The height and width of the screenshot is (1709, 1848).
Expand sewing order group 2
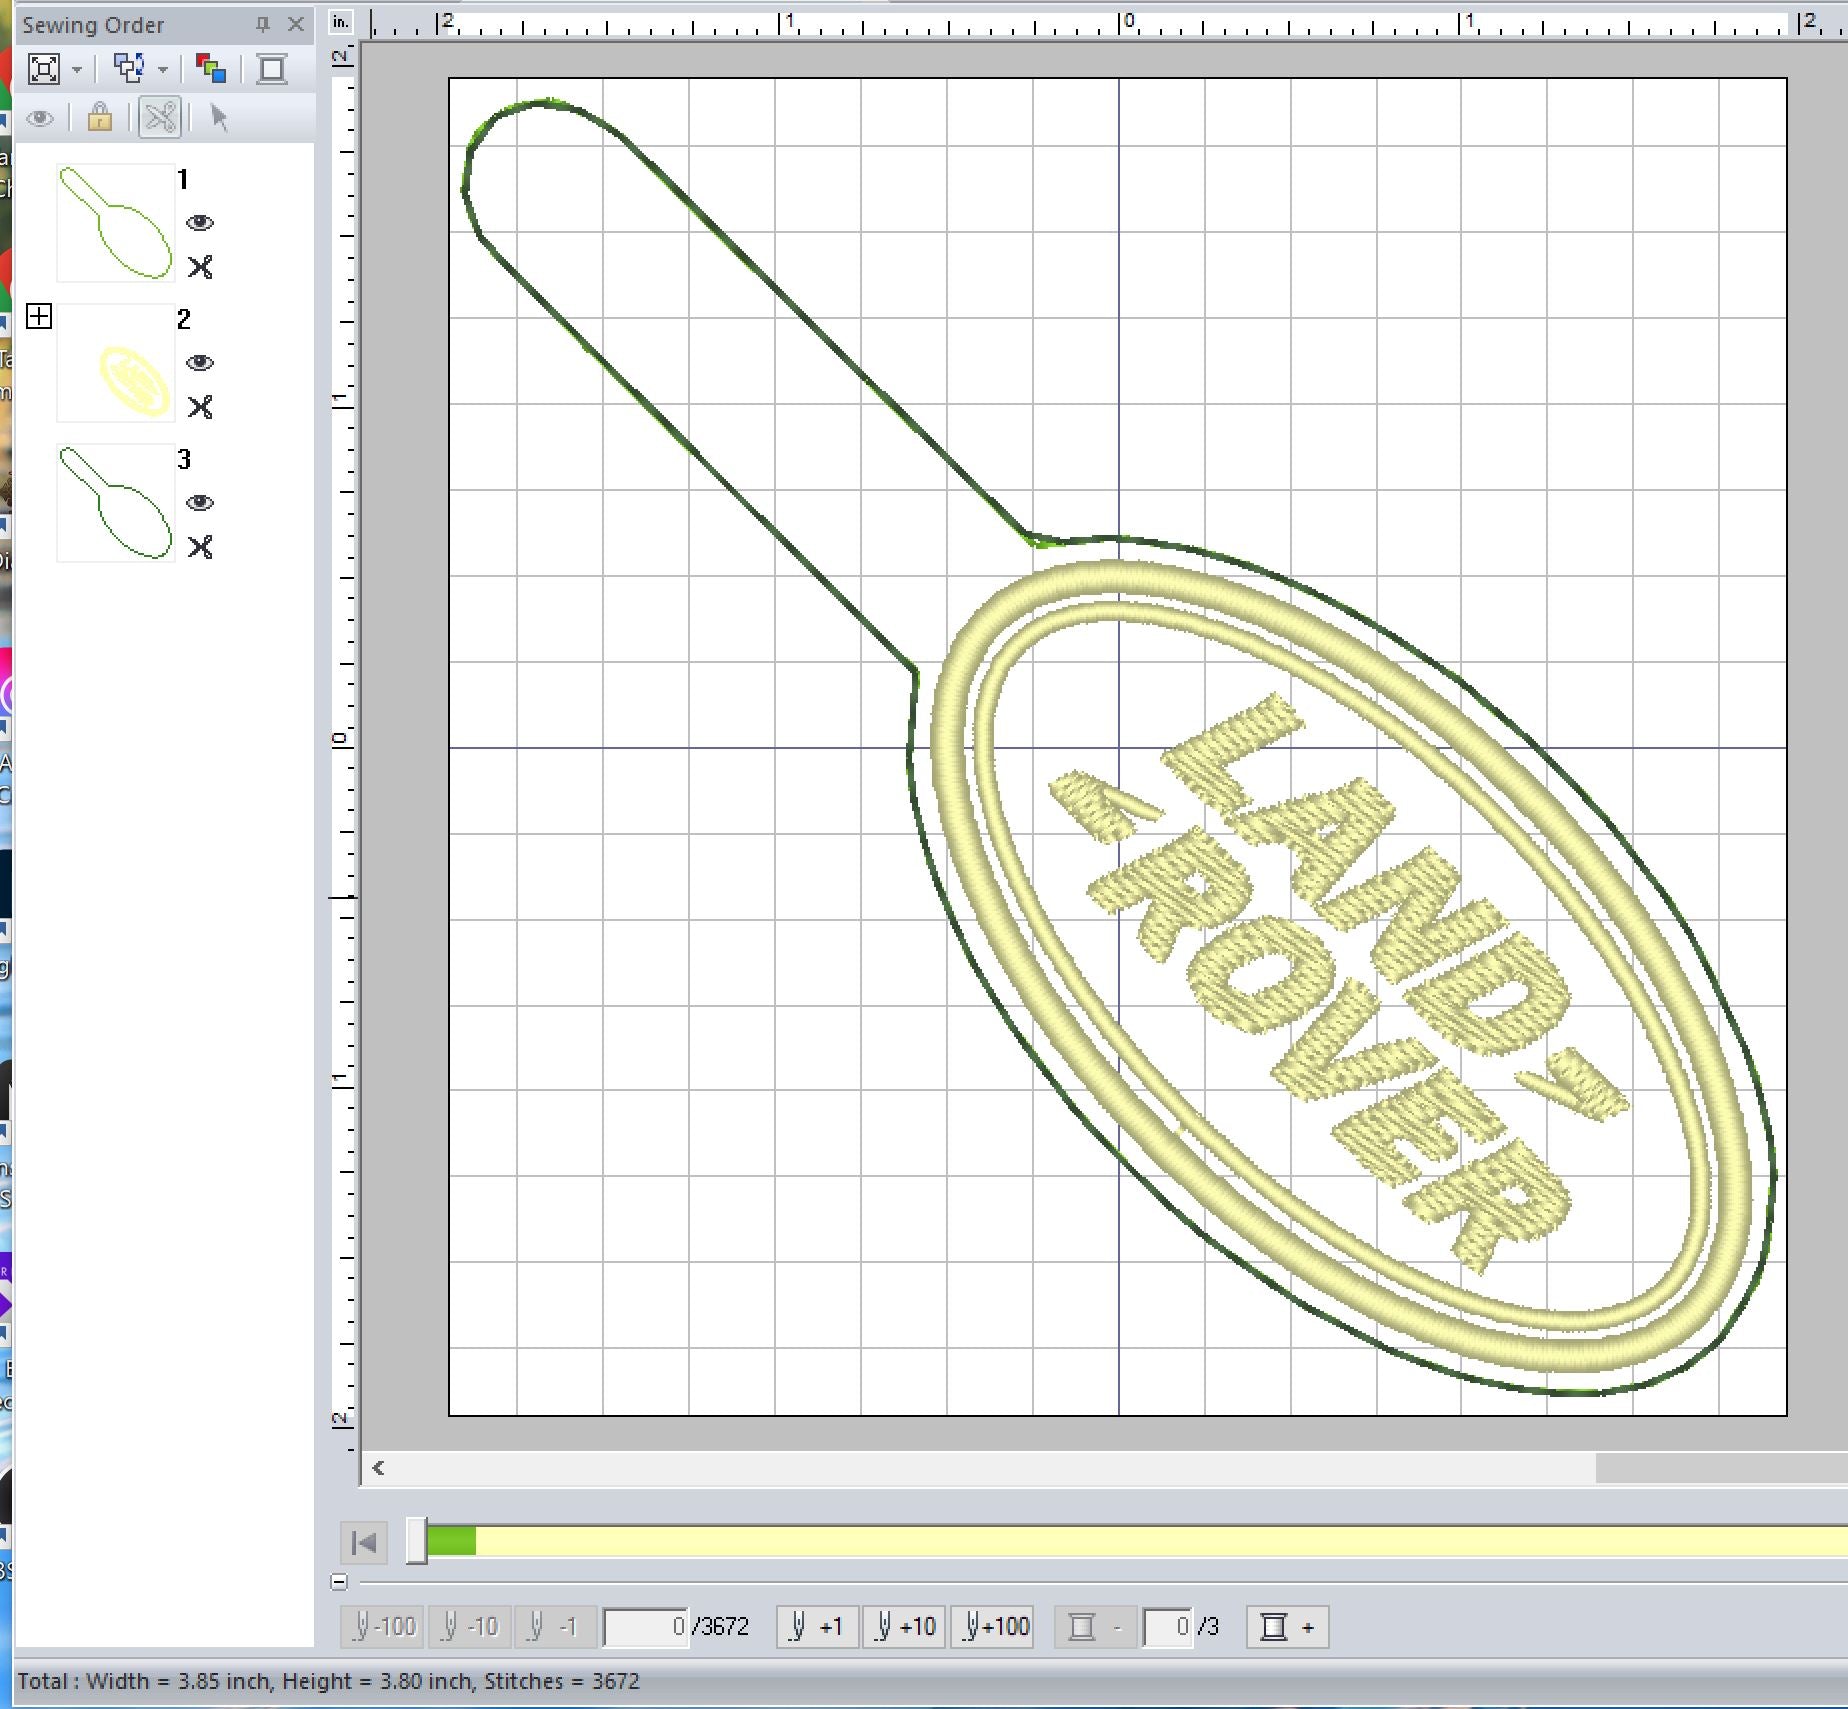click(x=39, y=317)
